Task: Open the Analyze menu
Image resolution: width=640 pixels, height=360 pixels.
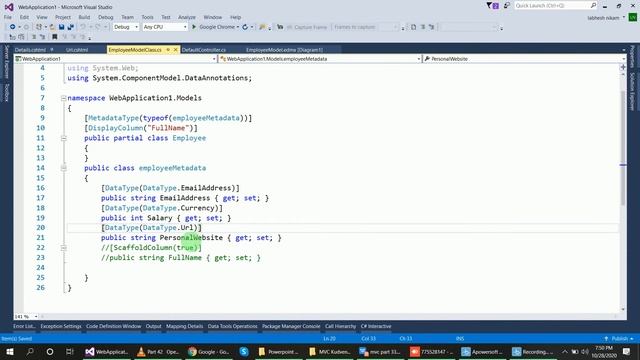Action: click(x=187, y=17)
